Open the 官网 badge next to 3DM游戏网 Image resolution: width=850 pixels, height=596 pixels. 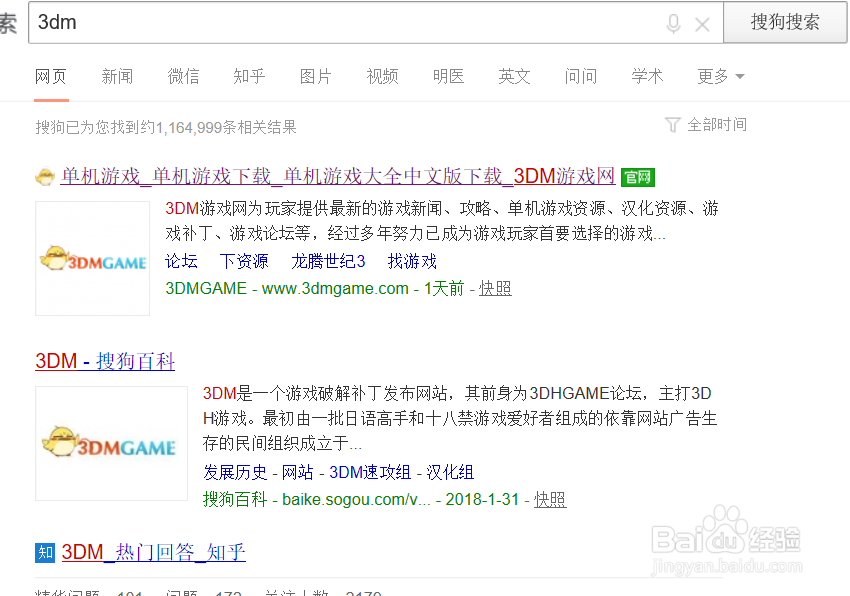637,176
